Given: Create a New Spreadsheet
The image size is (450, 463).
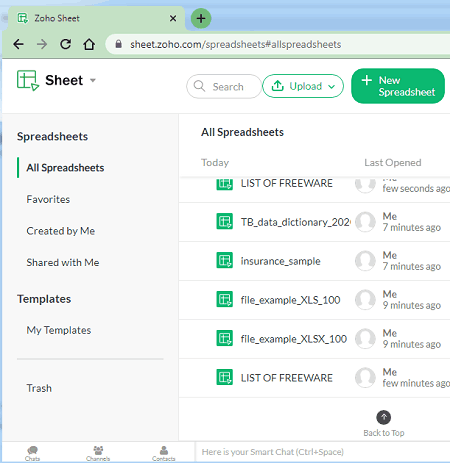Looking at the screenshot, I should click(x=398, y=86).
